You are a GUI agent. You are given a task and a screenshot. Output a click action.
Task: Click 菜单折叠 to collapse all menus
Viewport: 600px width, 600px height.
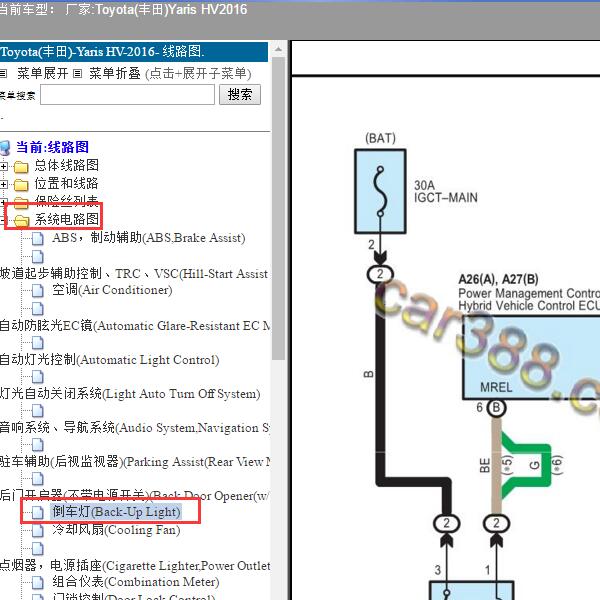pos(115,73)
